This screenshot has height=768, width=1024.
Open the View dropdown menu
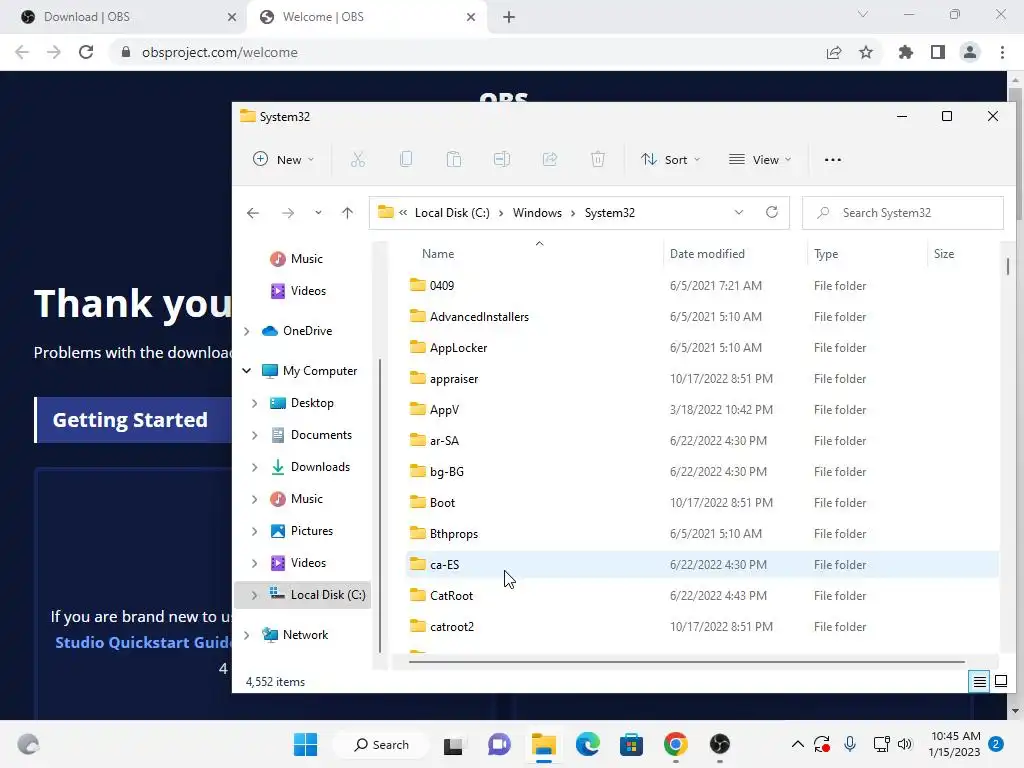pyautogui.click(x=760, y=159)
